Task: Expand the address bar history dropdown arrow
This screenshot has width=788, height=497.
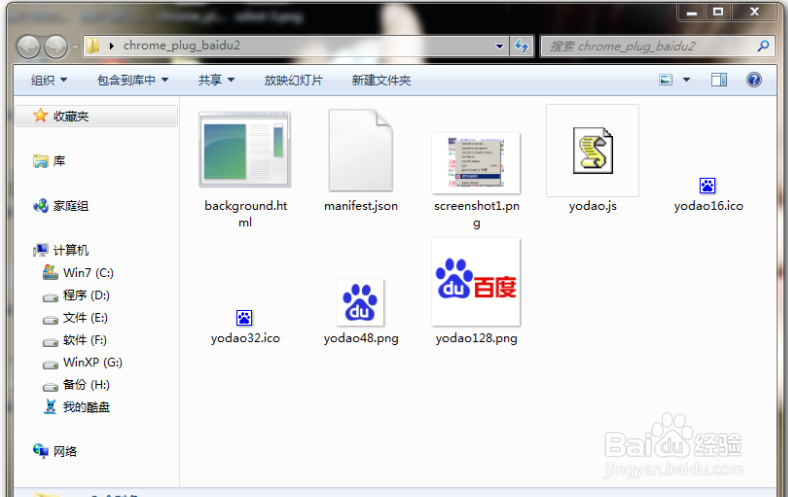Action: [500, 46]
